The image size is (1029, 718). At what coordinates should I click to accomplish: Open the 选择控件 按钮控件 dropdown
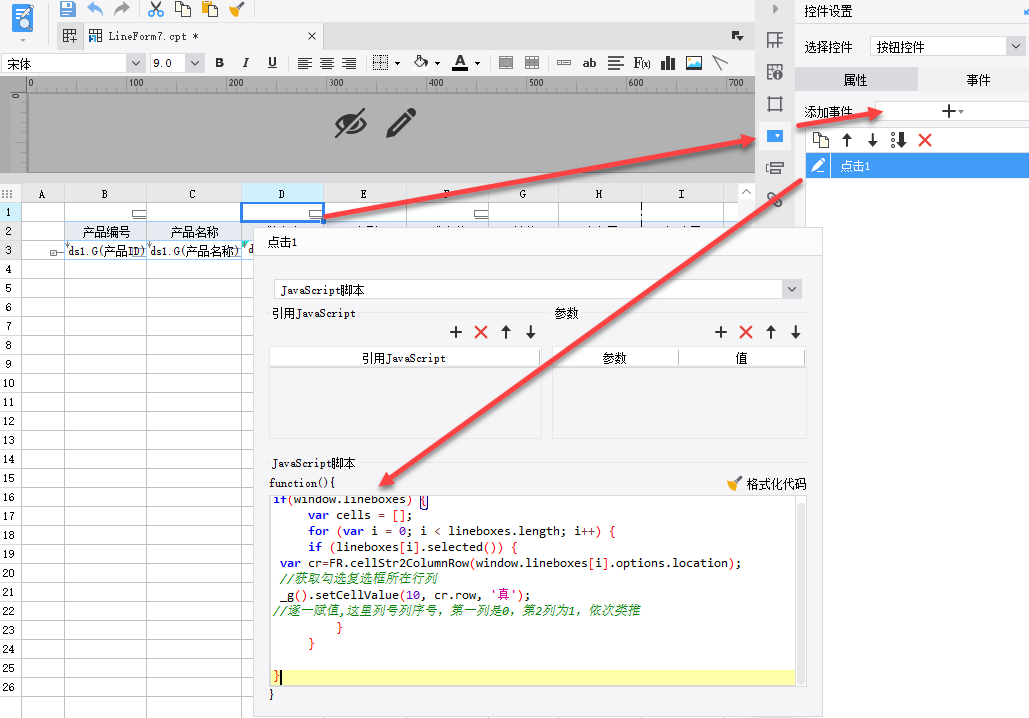coord(948,47)
